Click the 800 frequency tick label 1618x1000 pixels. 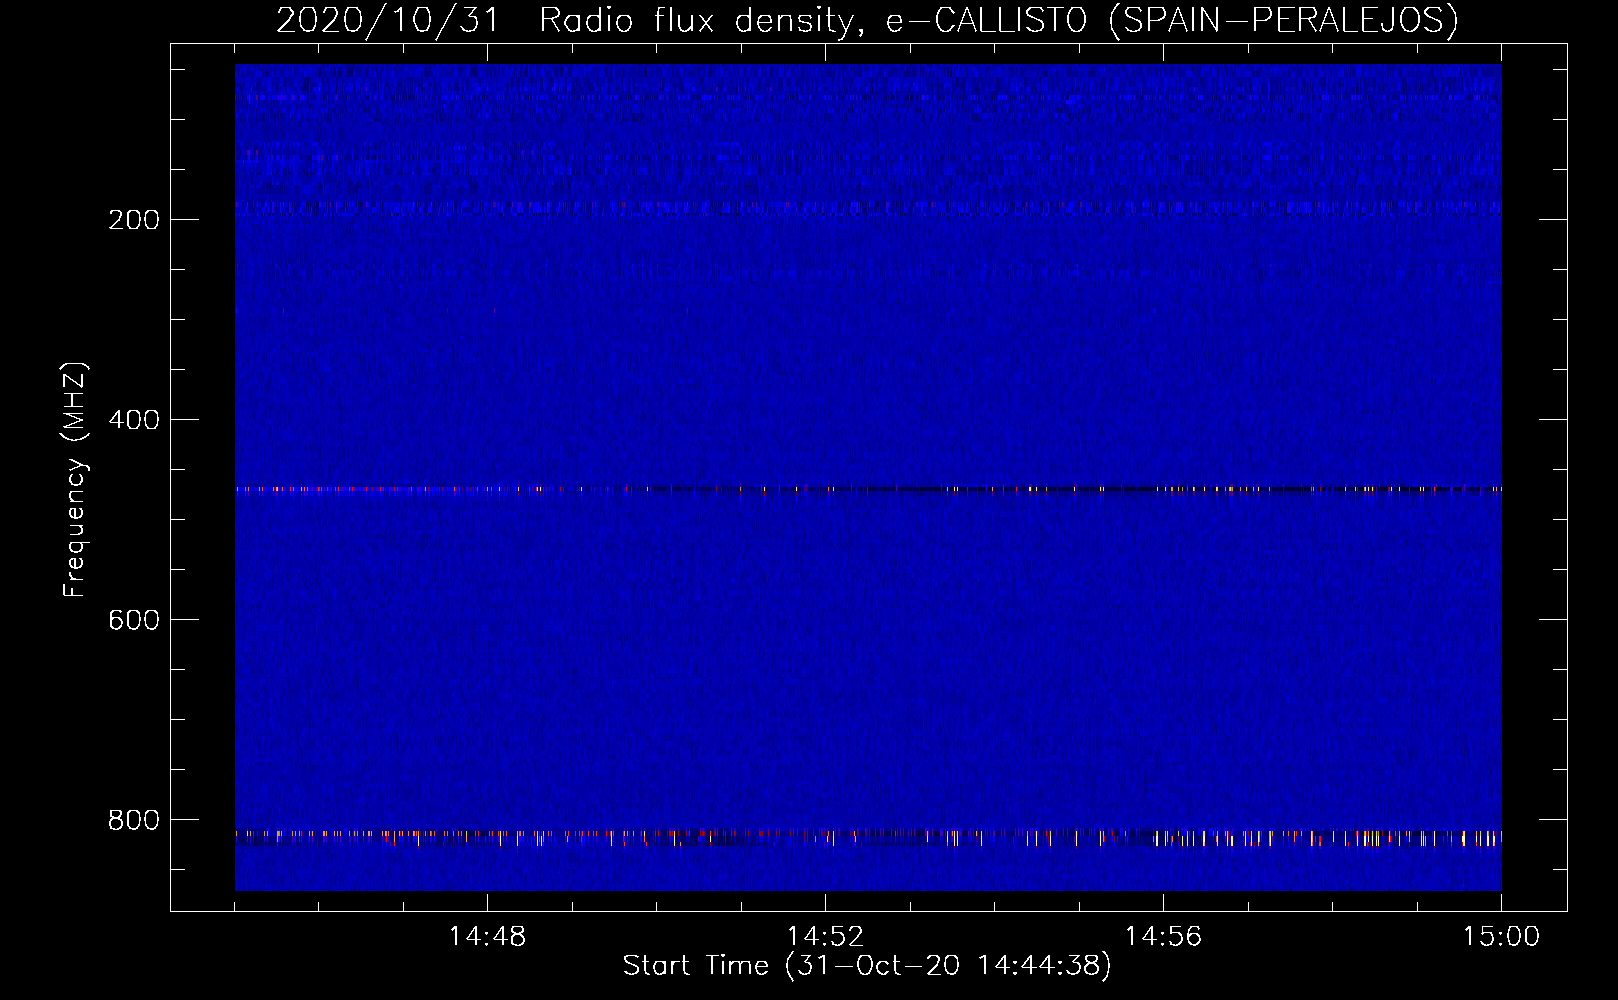[134, 820]
